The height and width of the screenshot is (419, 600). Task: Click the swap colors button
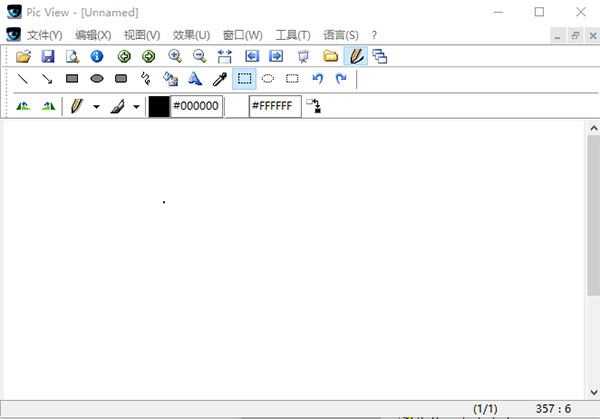pyautogui.click(x=314, y=106)
